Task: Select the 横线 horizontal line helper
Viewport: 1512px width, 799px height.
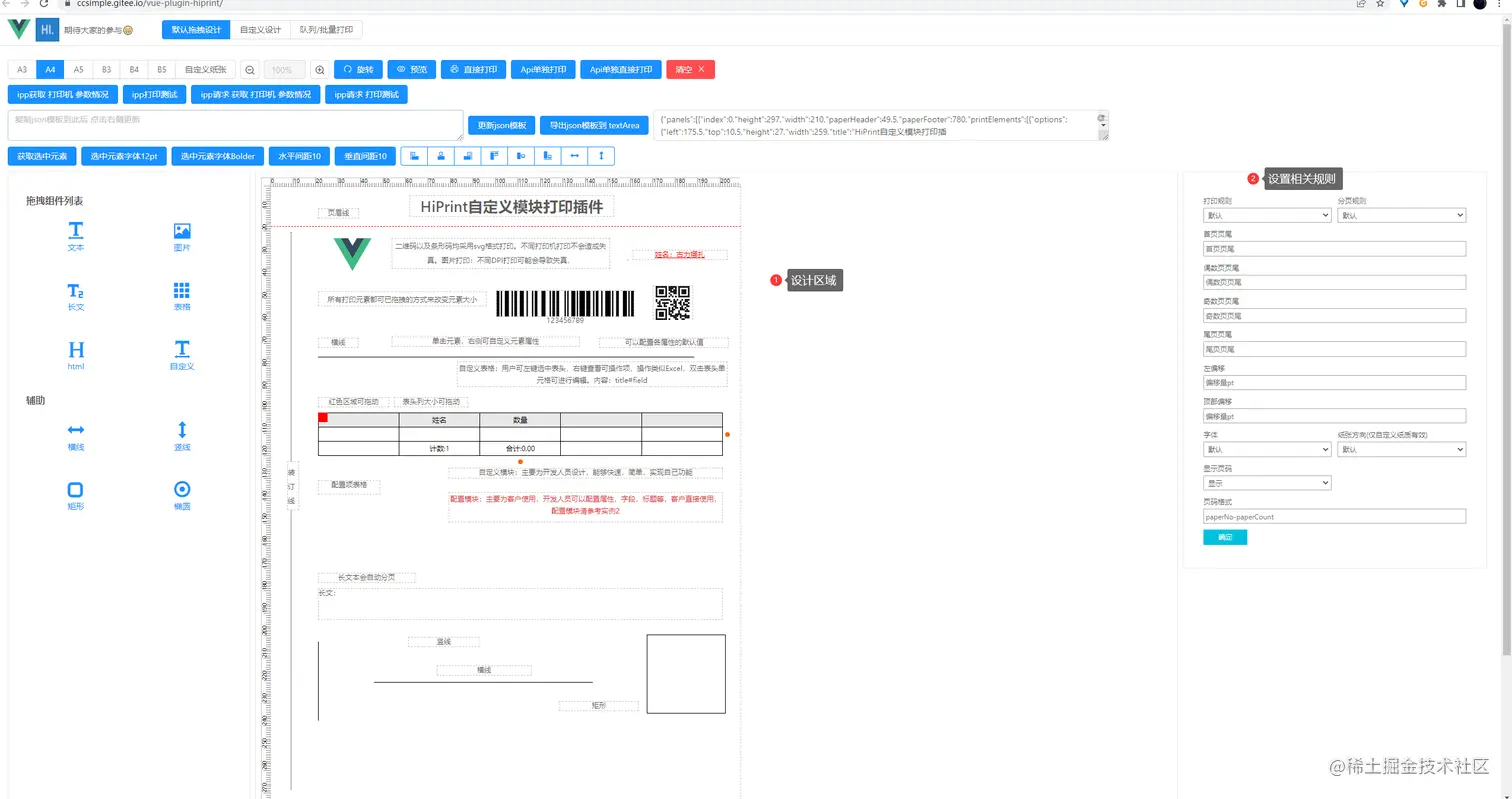Action: point(75,430)
